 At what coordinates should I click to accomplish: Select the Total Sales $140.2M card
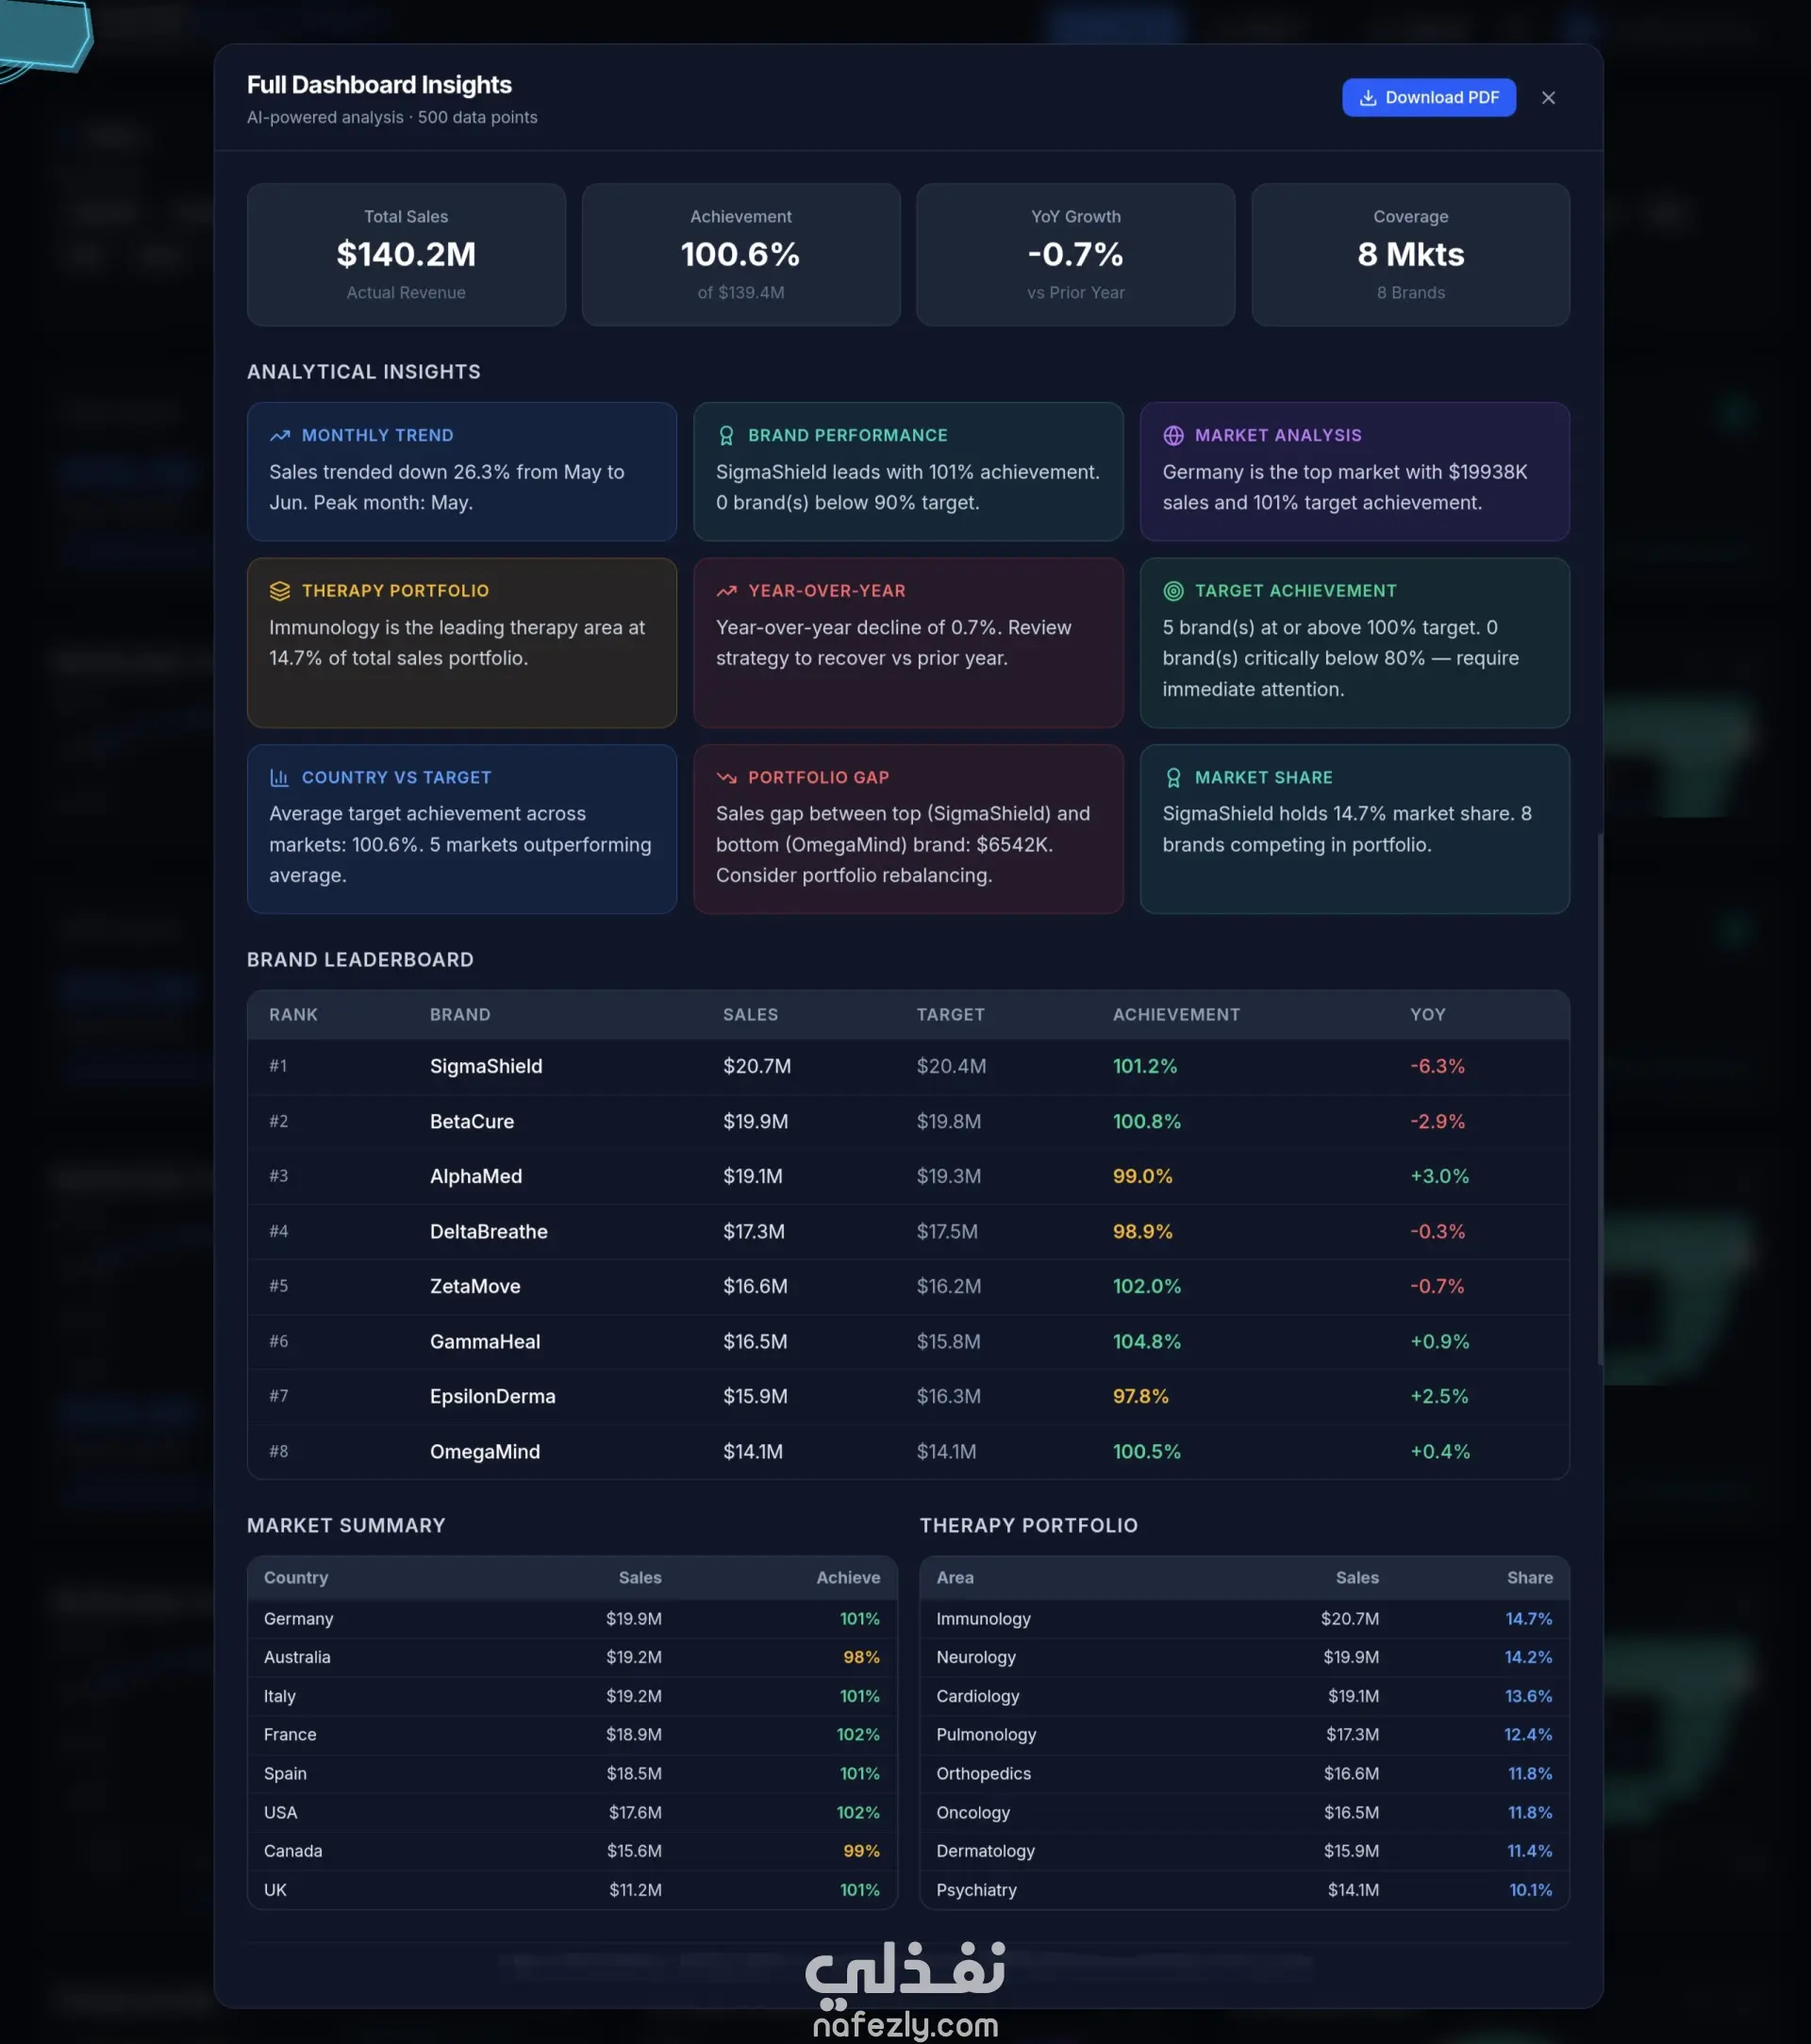click(406, 254)
